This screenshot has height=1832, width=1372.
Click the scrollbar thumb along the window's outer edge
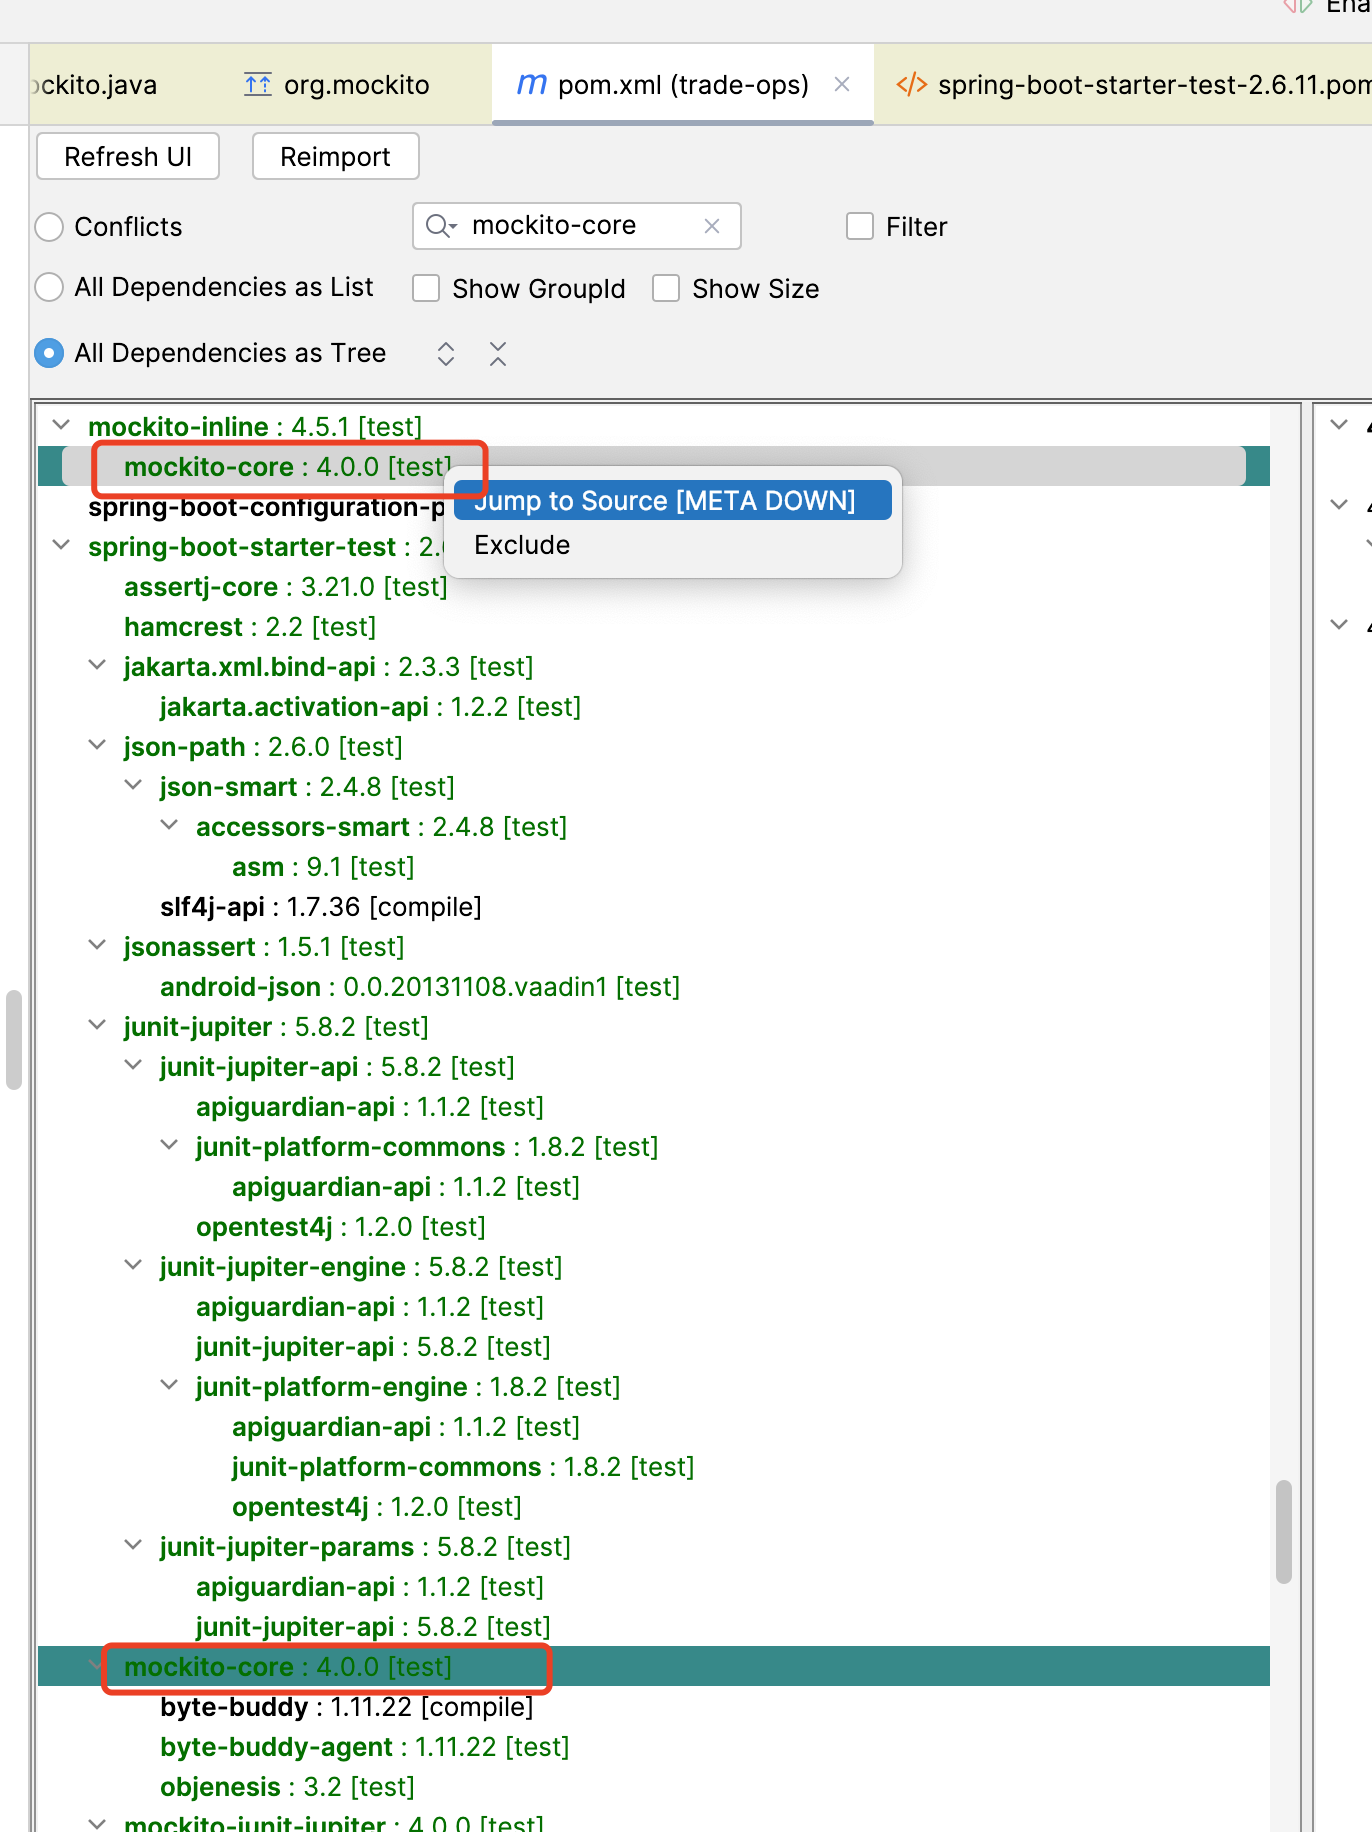pos(14,1040)
